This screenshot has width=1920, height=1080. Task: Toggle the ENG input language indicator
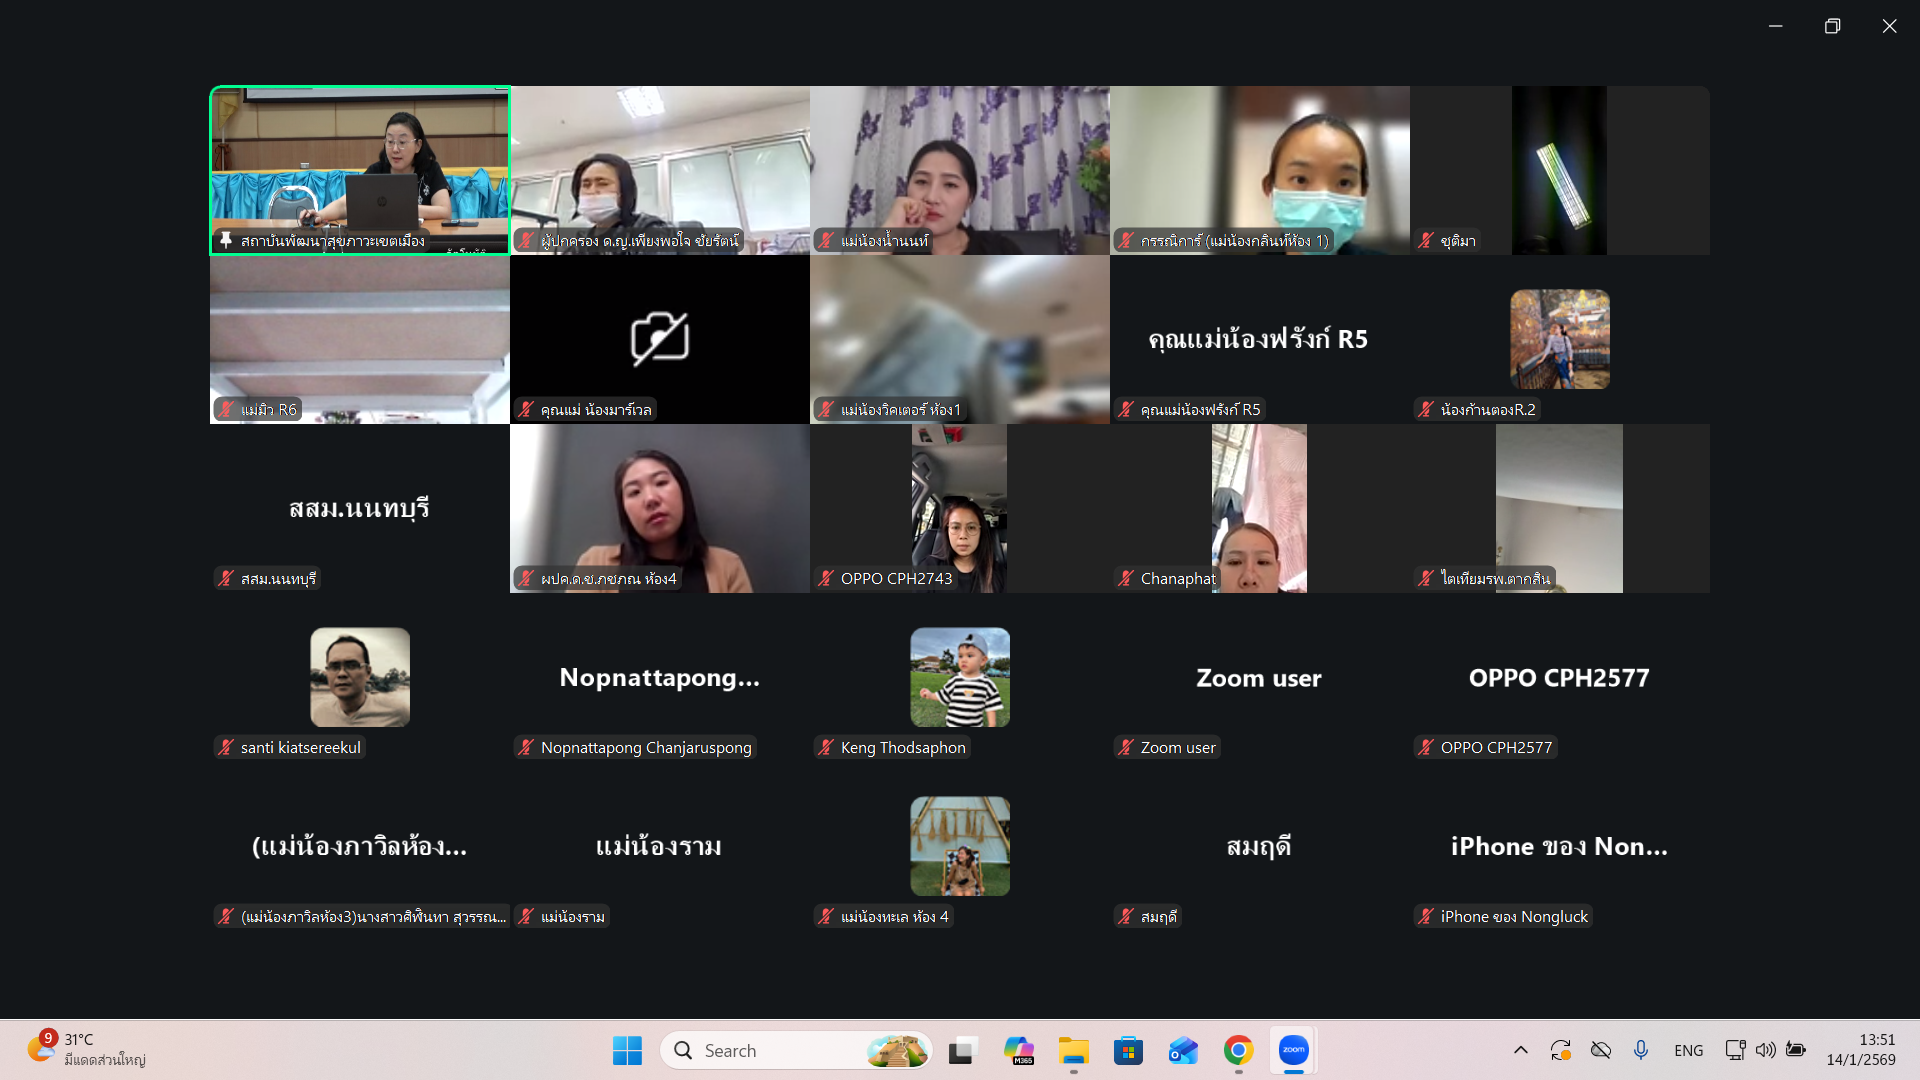1688,1050
